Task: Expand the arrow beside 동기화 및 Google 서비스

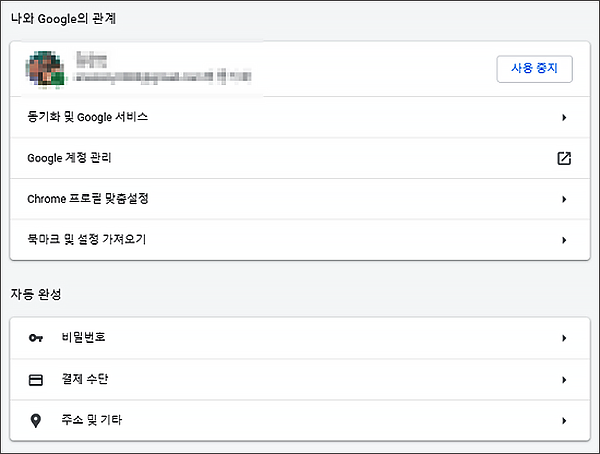Action: tap(564, 118)
